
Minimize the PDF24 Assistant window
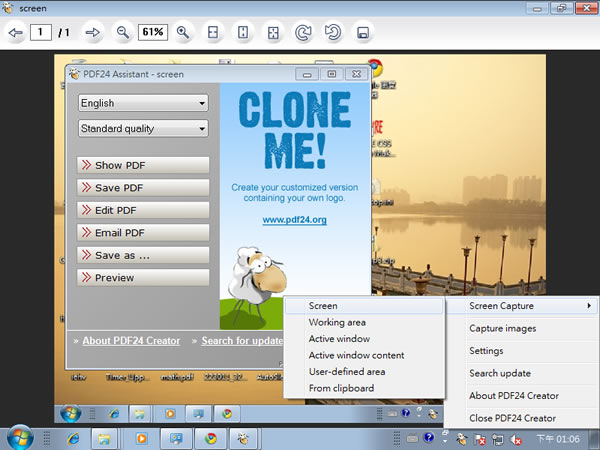tap(307, 74)
